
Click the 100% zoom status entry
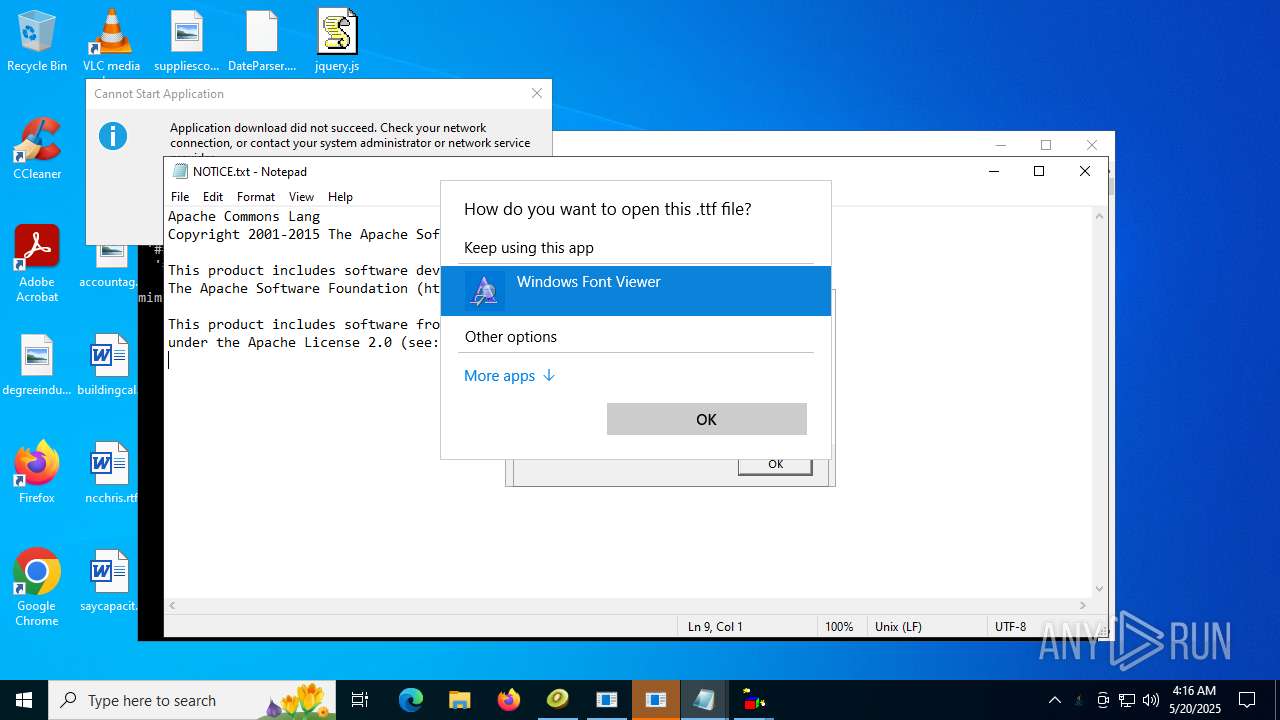tap(839, 627)
